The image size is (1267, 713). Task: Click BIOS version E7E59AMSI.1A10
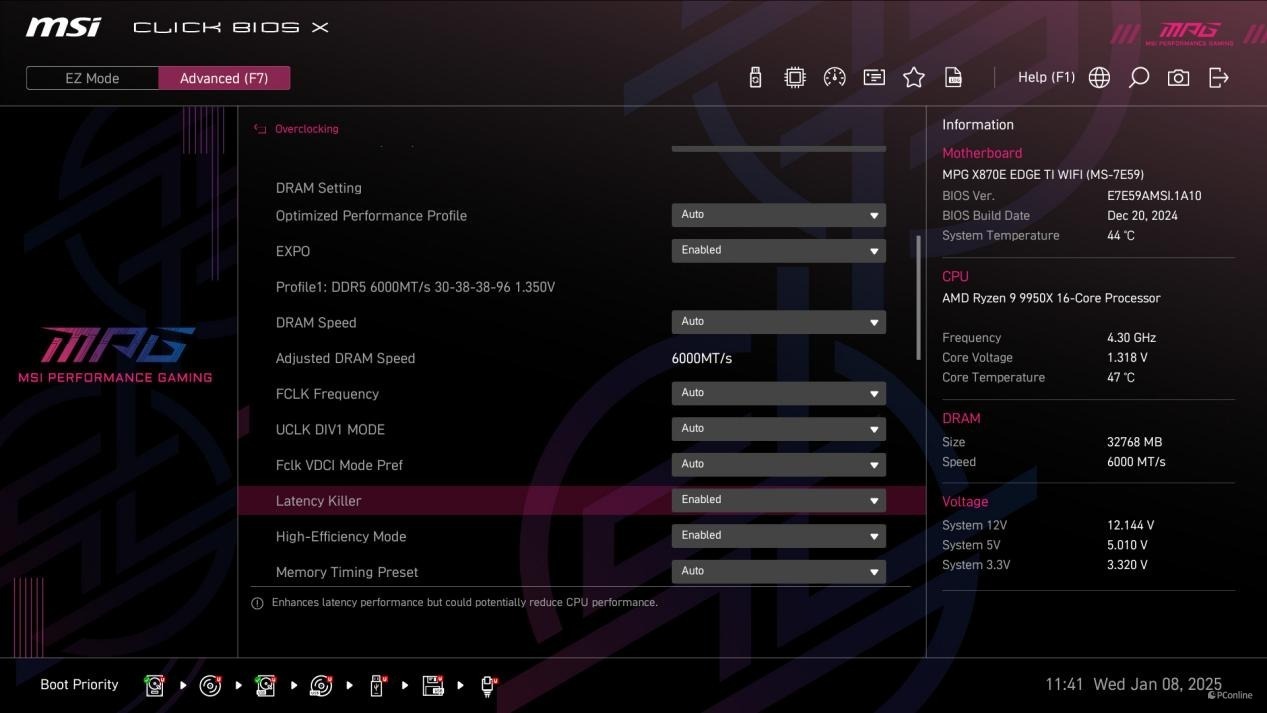pos(1154,196)
